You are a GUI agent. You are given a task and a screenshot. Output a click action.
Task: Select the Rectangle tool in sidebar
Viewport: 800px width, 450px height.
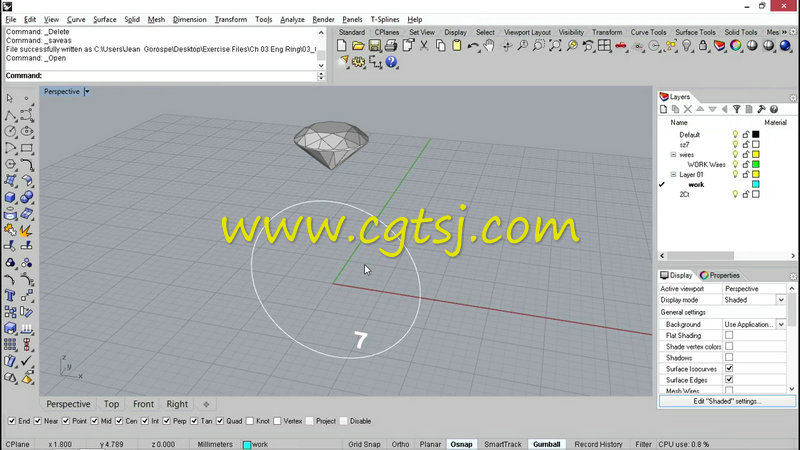27,148
